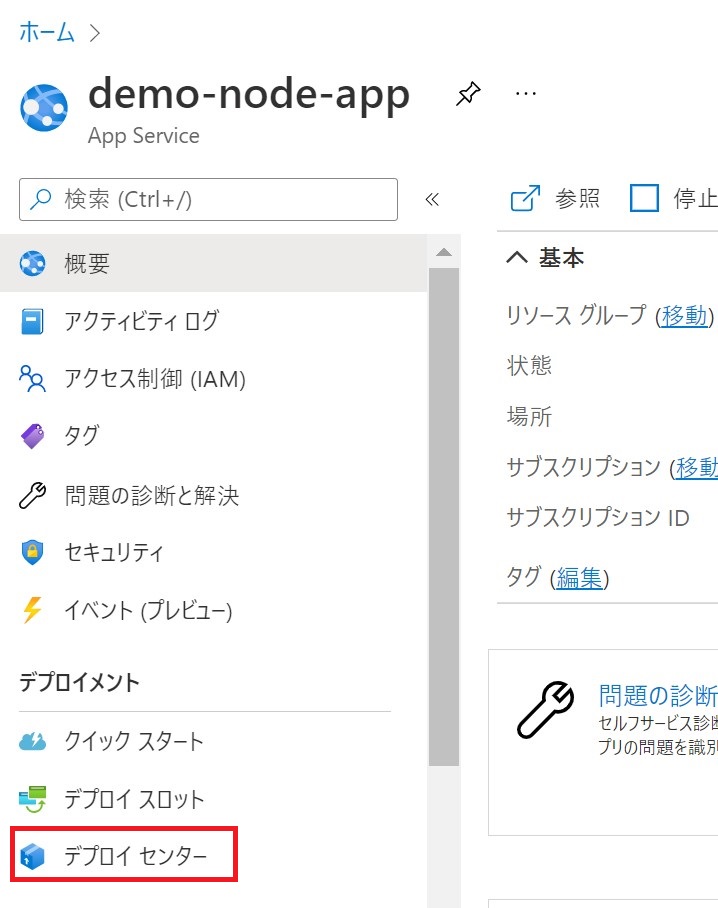This screenshot has height=908, width=718.
Task: Focus the 検索 (Ctrl+/) search field
Action: click(208, 199)
